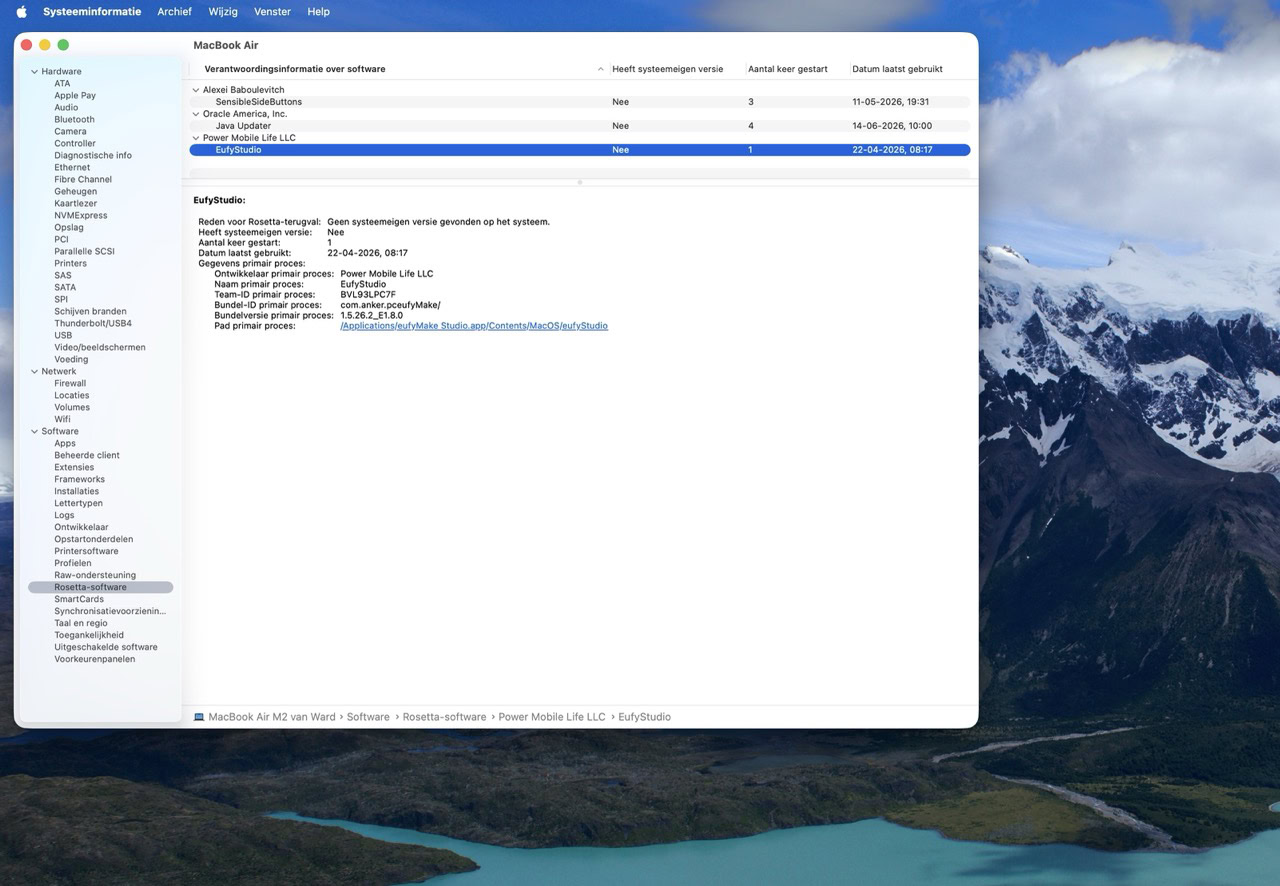Viewport: 1280px width, 886px height.
Task: Select Profielen in the sidebar
Action: [x=73, y=564]
